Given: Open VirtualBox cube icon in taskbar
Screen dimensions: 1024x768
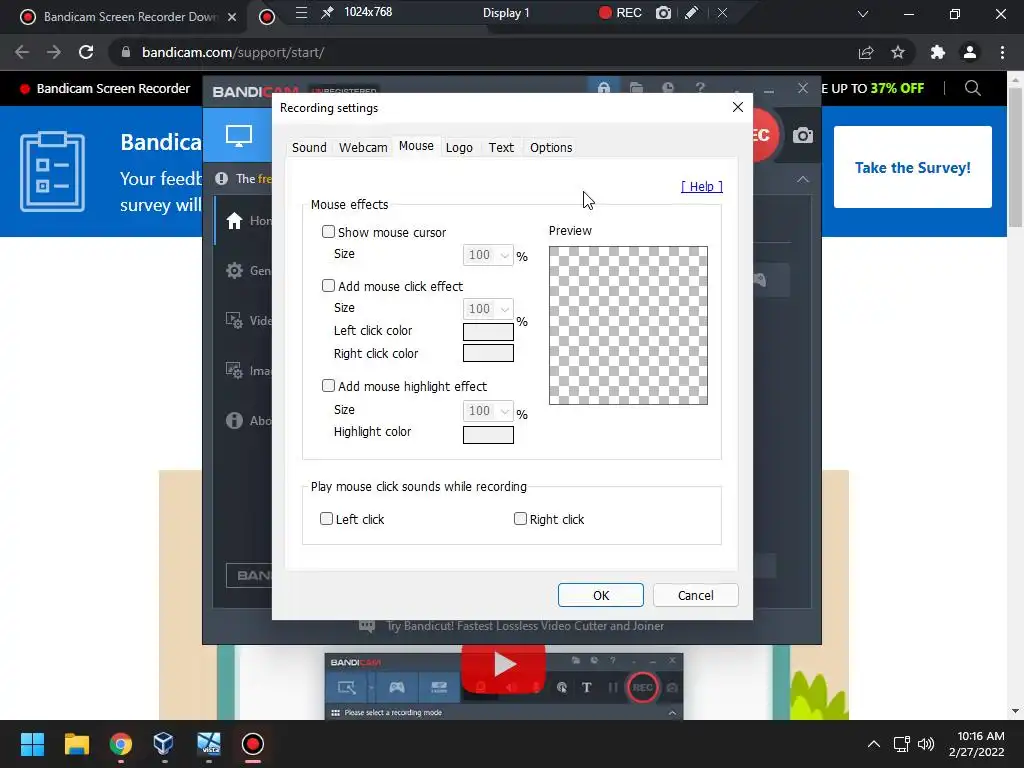Looking at the screenshot, I should coord(164,744).
